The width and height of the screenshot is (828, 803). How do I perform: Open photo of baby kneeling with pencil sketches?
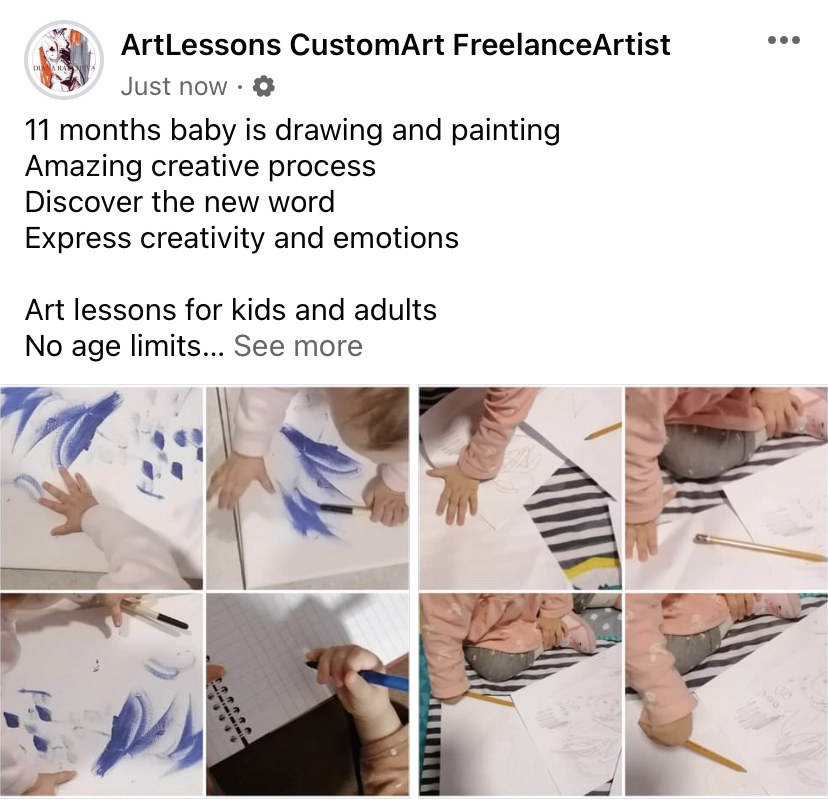[521, 694]
